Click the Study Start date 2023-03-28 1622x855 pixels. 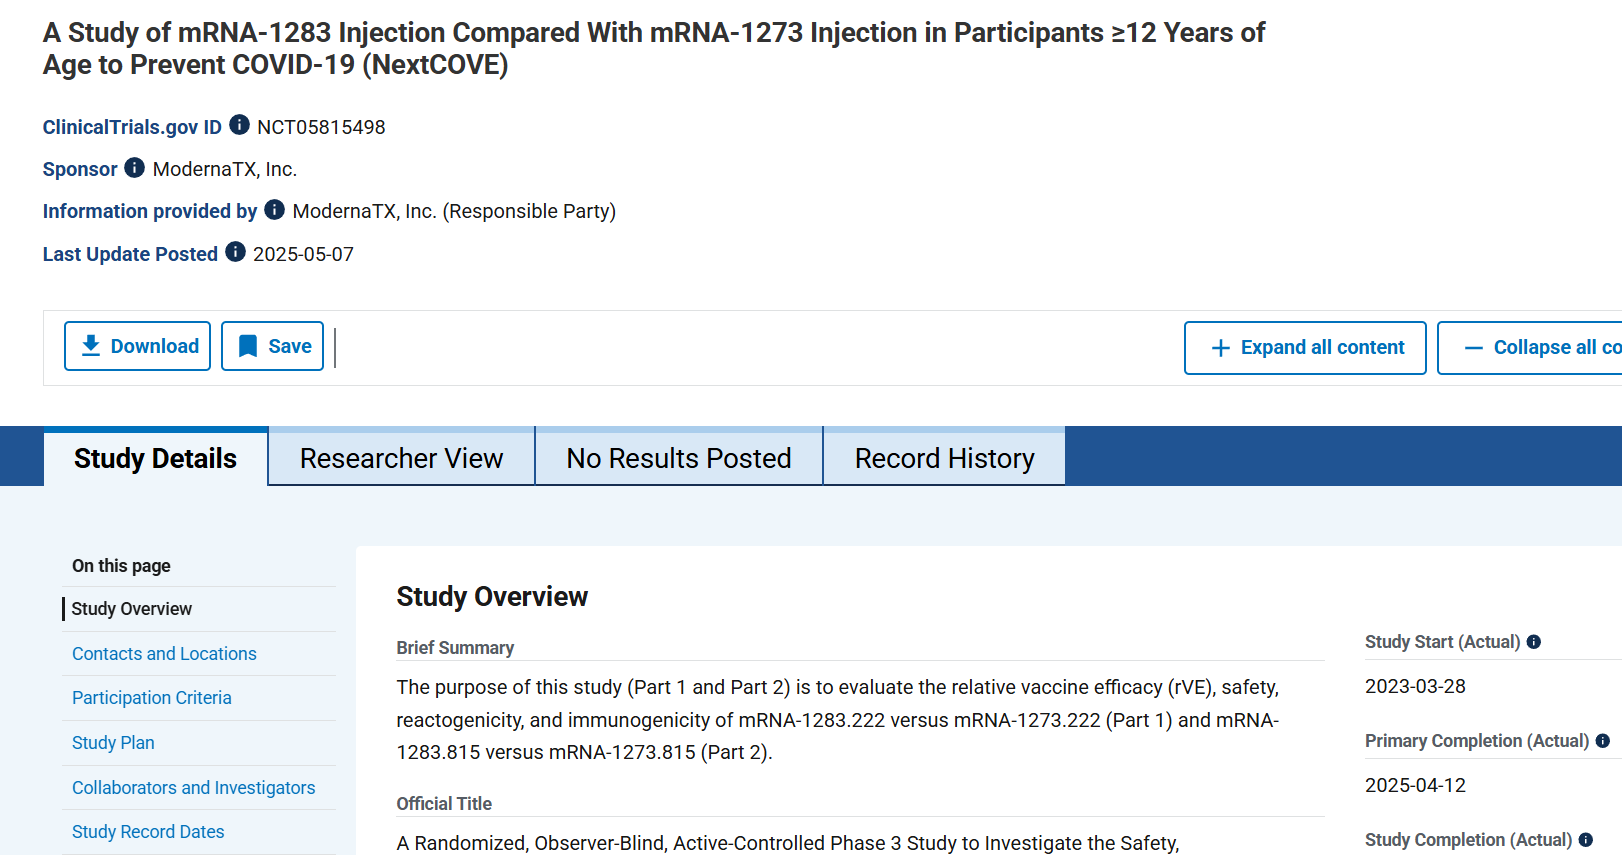[1415, 687]
